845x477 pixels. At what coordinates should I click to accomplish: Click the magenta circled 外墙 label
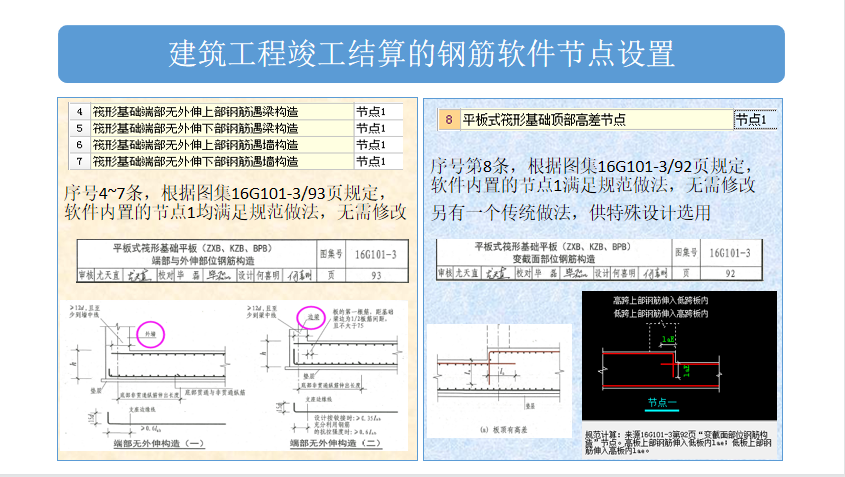pos(150,334)
